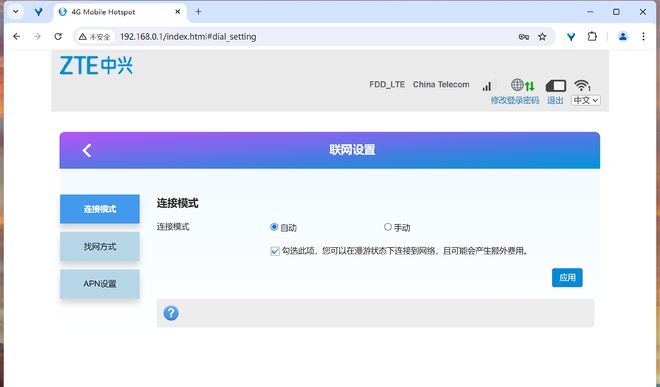The image size is (660, 387).
Task: Open the 修改登录密码 link
Action: tap(515, 100)
